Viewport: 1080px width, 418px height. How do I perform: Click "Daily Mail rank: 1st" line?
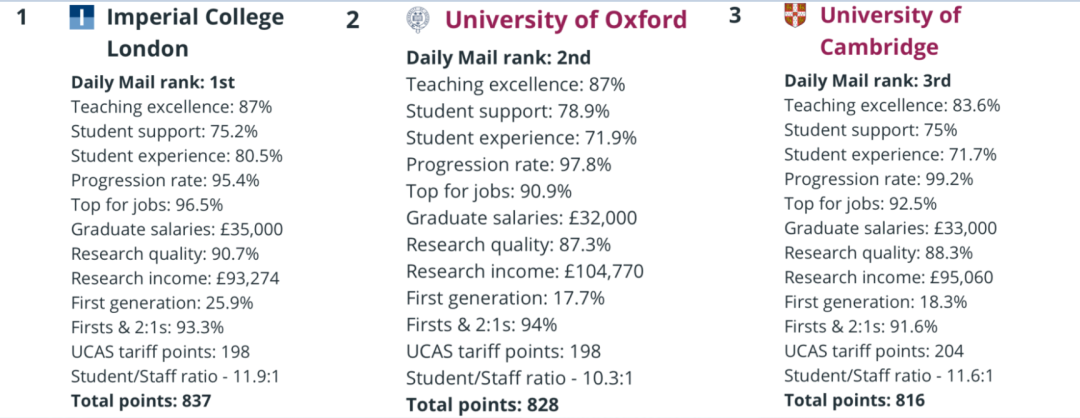[153, 82]
